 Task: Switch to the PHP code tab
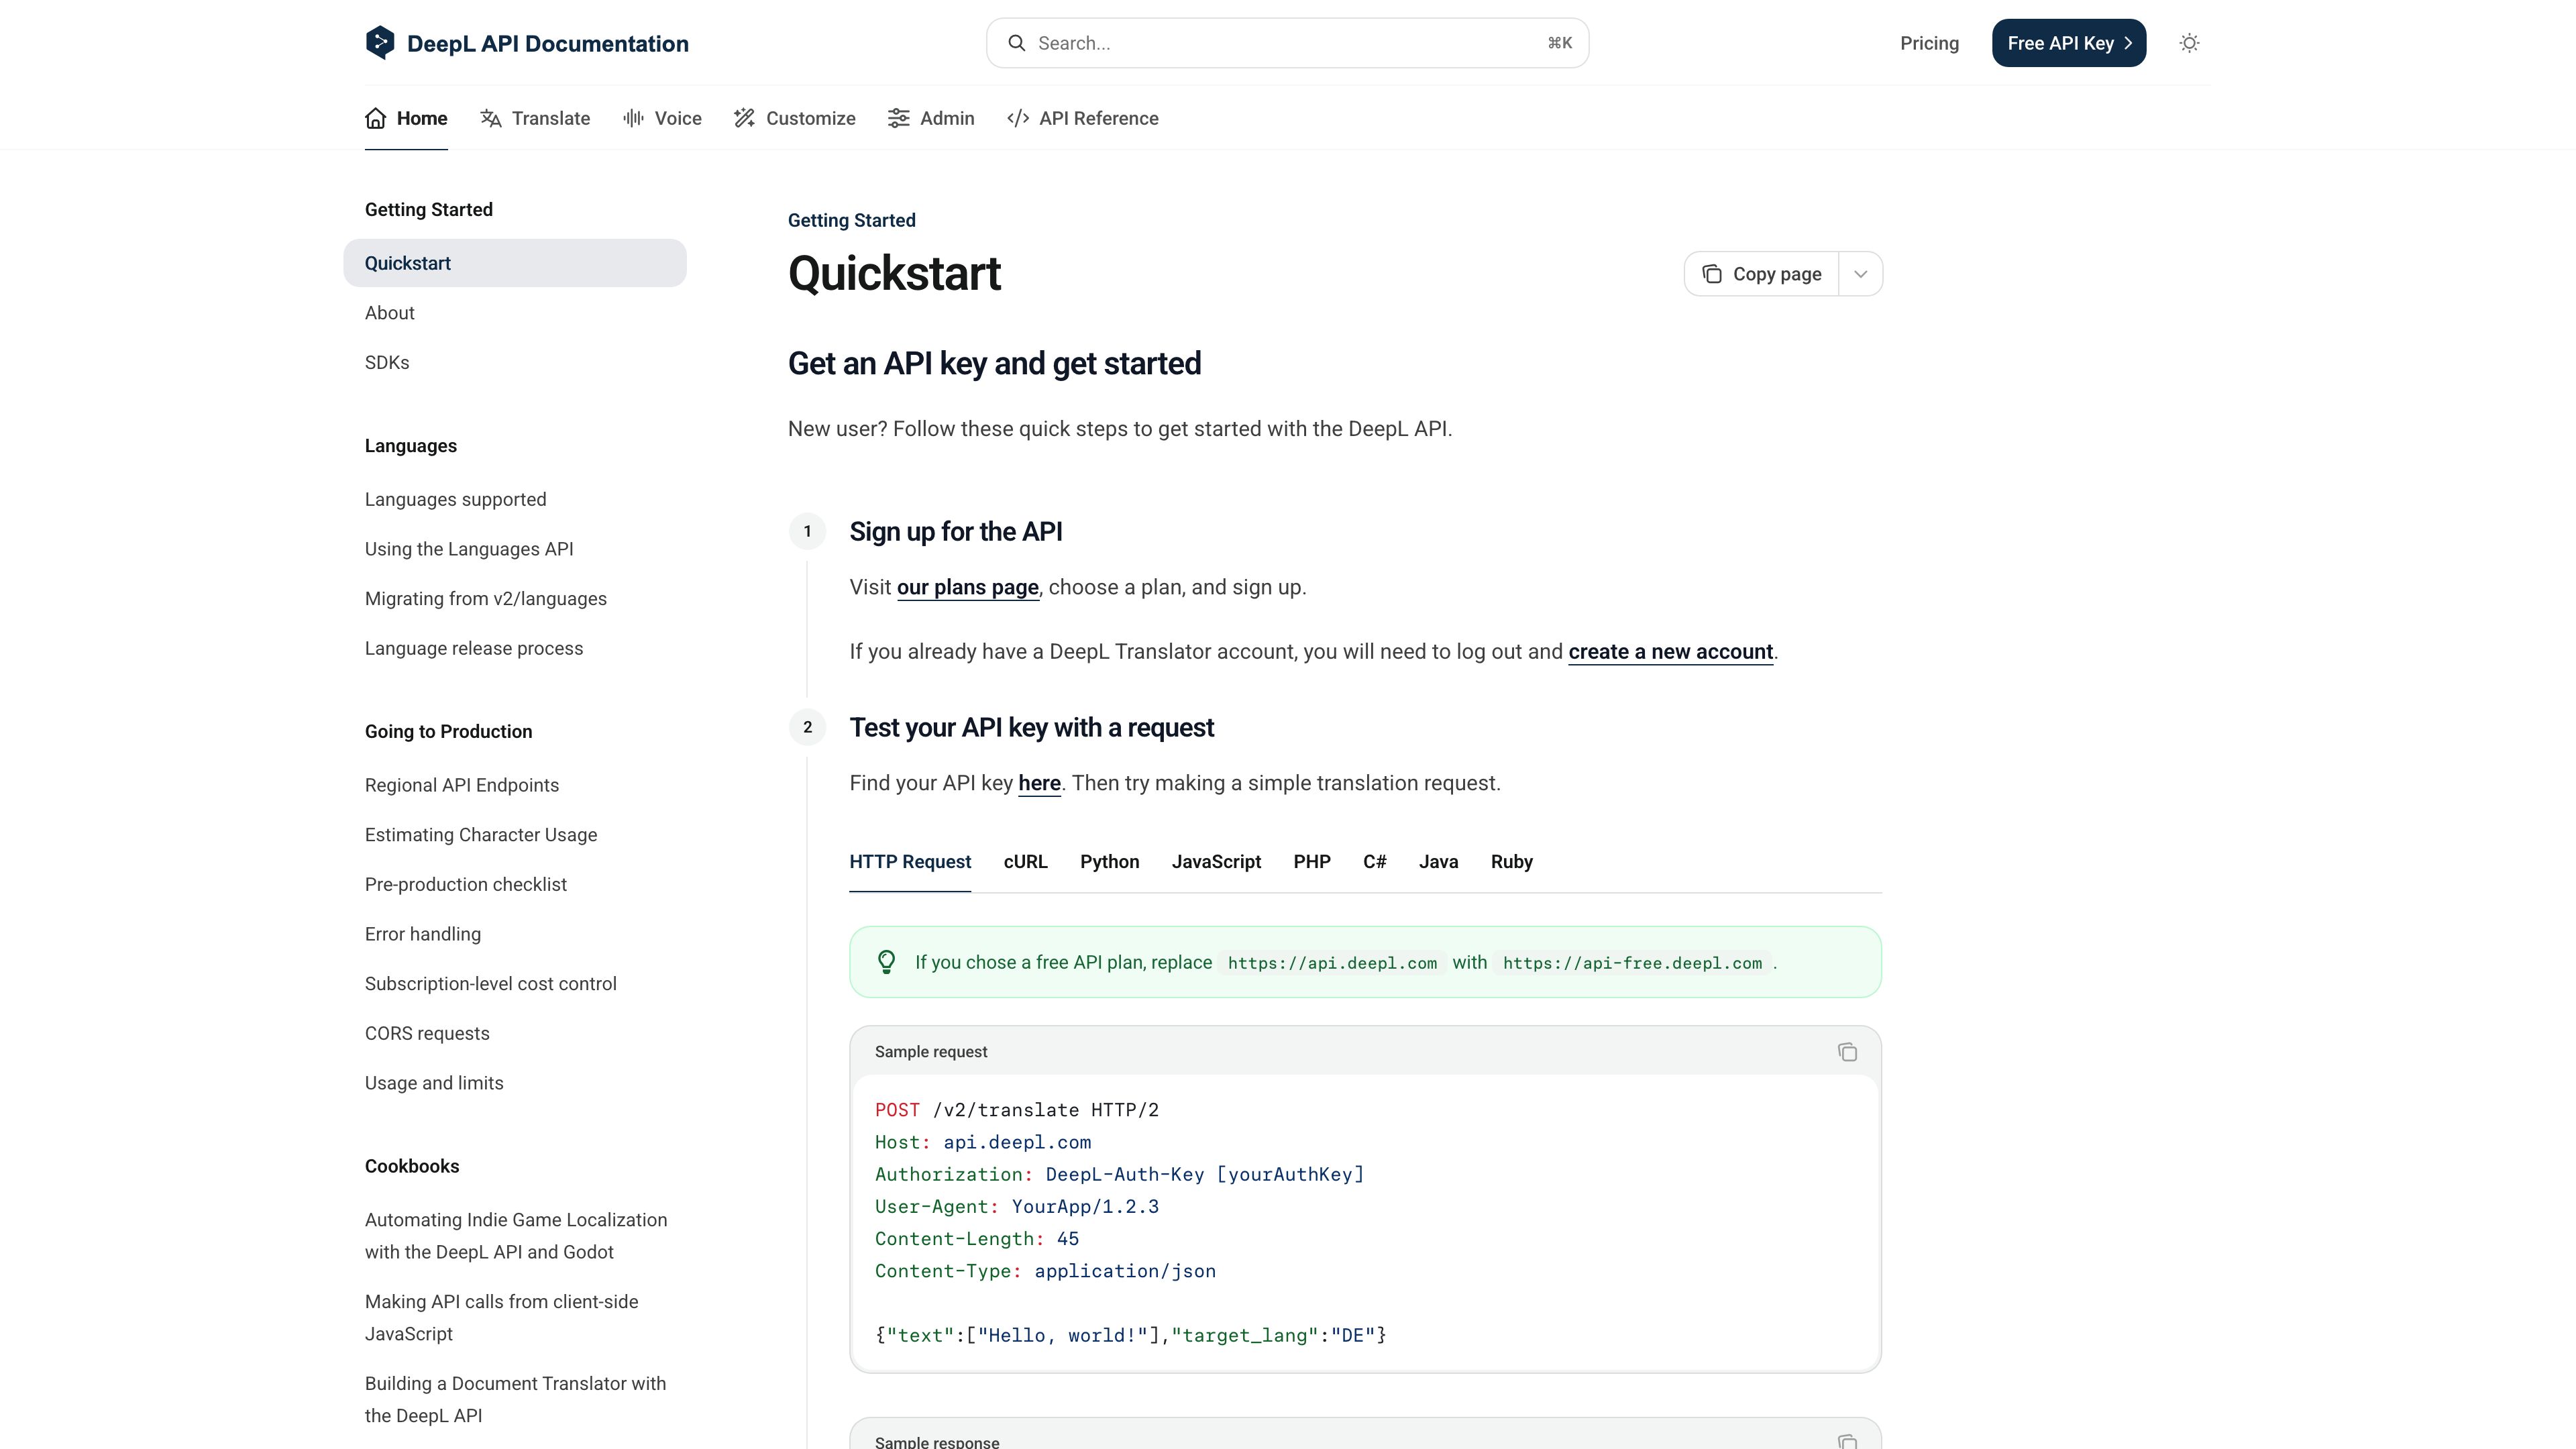[1312, 862]
